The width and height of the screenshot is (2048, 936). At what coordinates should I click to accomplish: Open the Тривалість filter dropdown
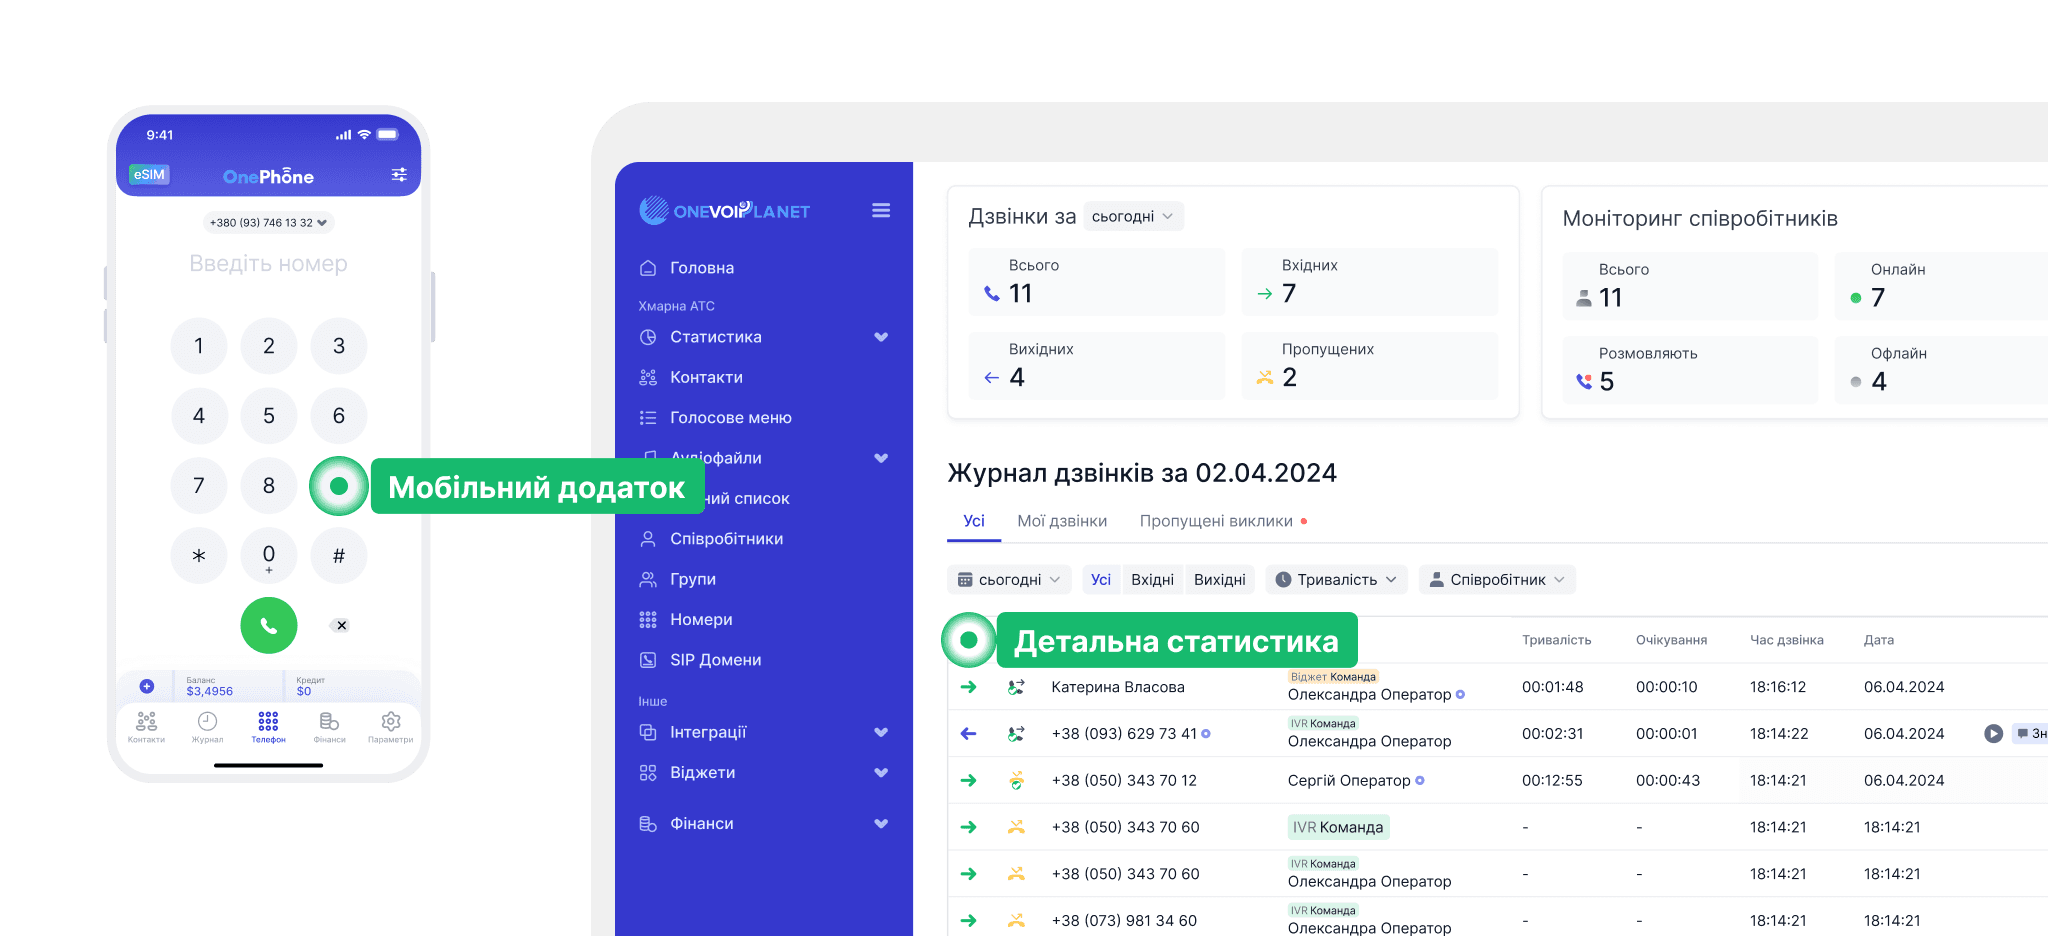pyautogui.click(x=1336, y=580)
